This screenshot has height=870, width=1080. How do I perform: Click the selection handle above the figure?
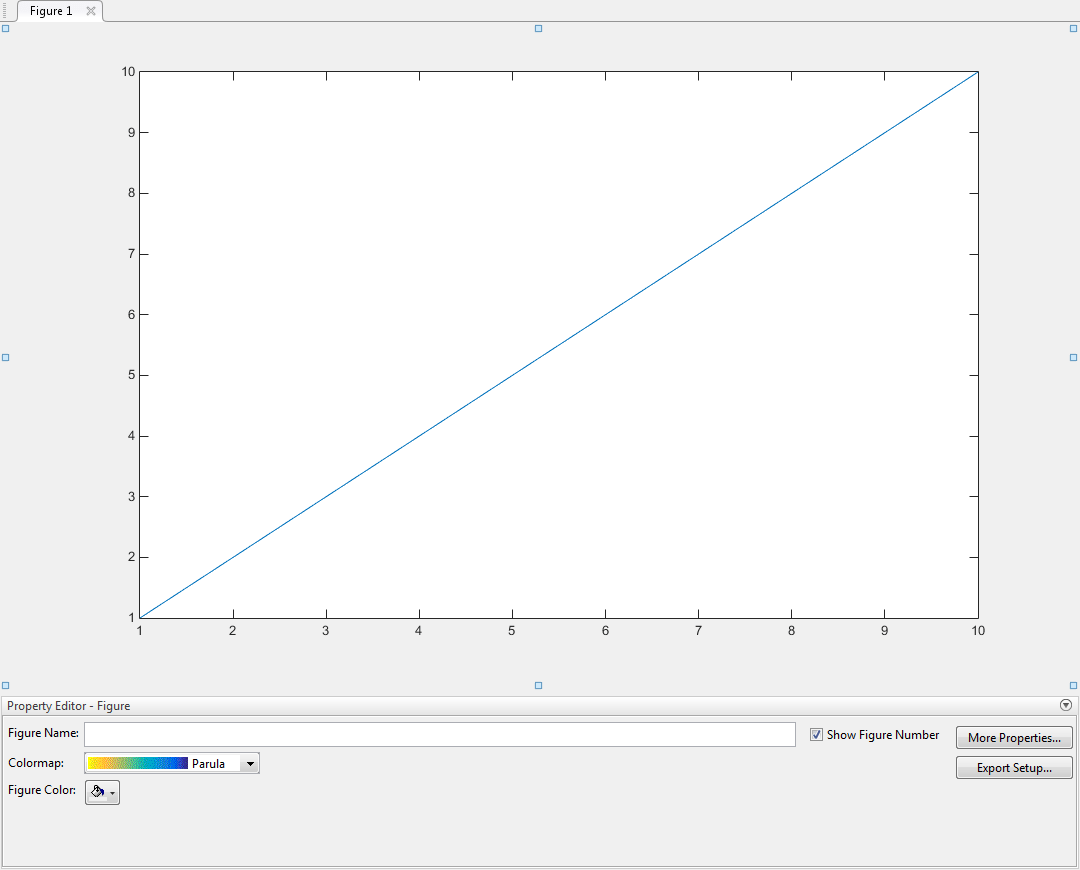pos(537,29)
